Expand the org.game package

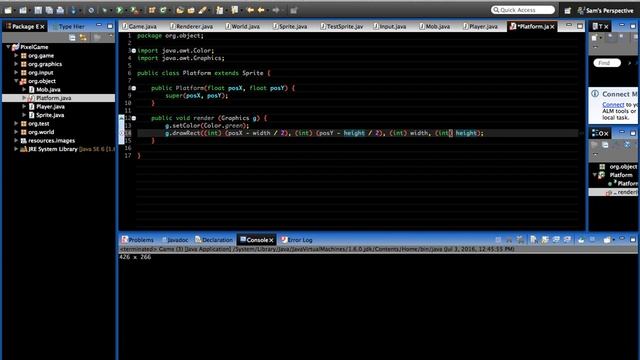coord(16,56)
